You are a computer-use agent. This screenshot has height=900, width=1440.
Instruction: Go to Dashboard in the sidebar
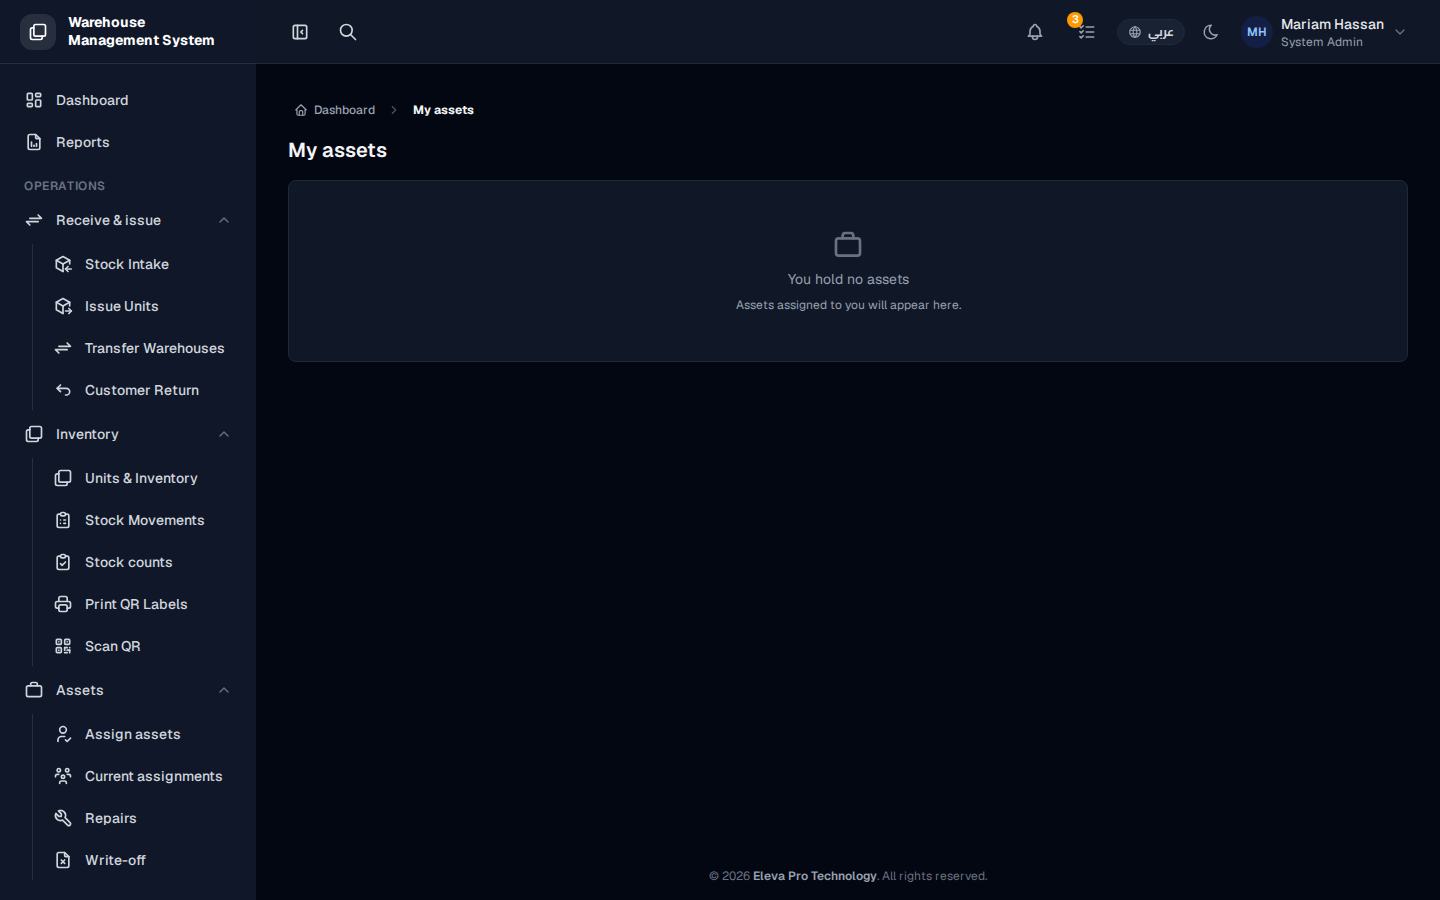128,100
